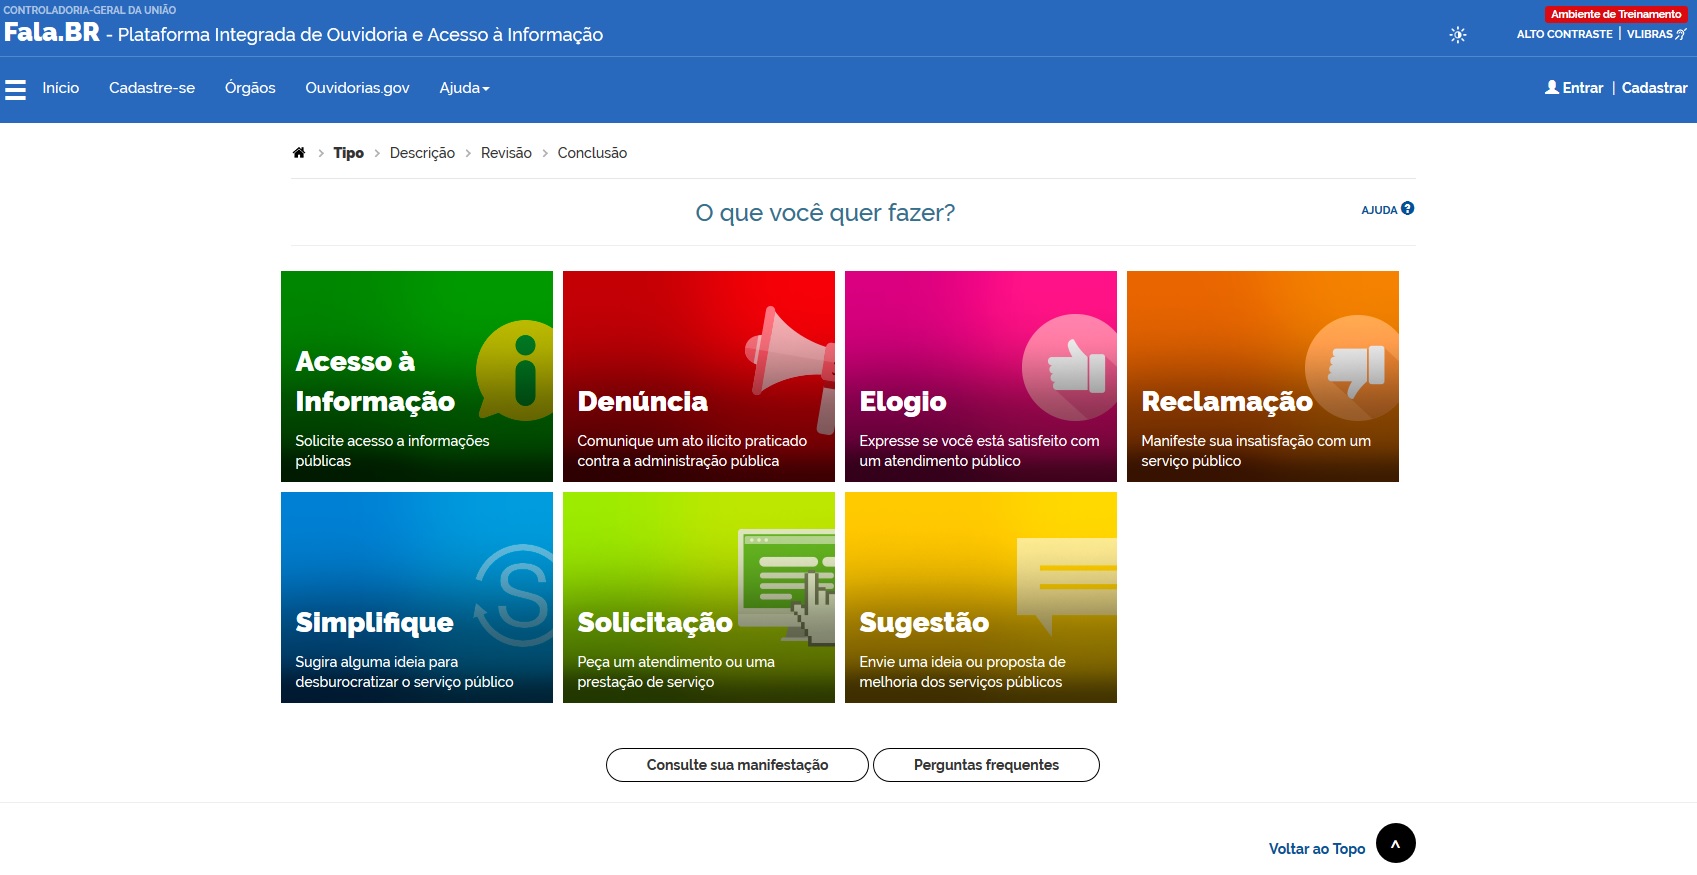This screenshot has height=875, width=1697.
Task: Click the sun brightness icon
Action: pyautogui.click(x=1458, y=35)
